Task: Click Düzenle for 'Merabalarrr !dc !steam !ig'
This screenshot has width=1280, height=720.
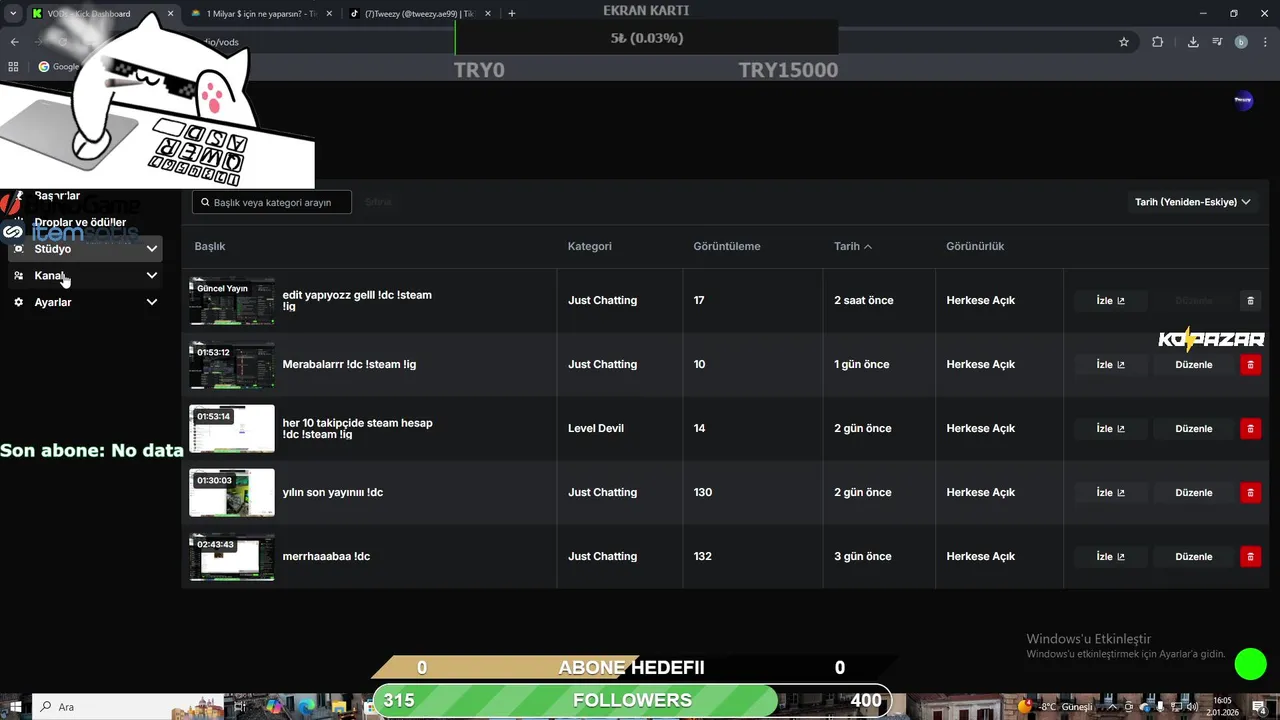Action: [1193, 365]
